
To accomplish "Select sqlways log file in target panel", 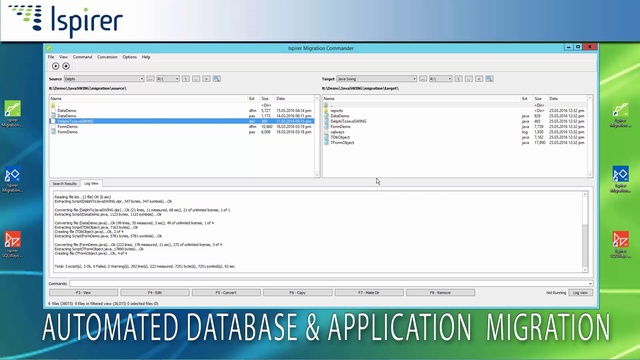I will pos(455,132).
